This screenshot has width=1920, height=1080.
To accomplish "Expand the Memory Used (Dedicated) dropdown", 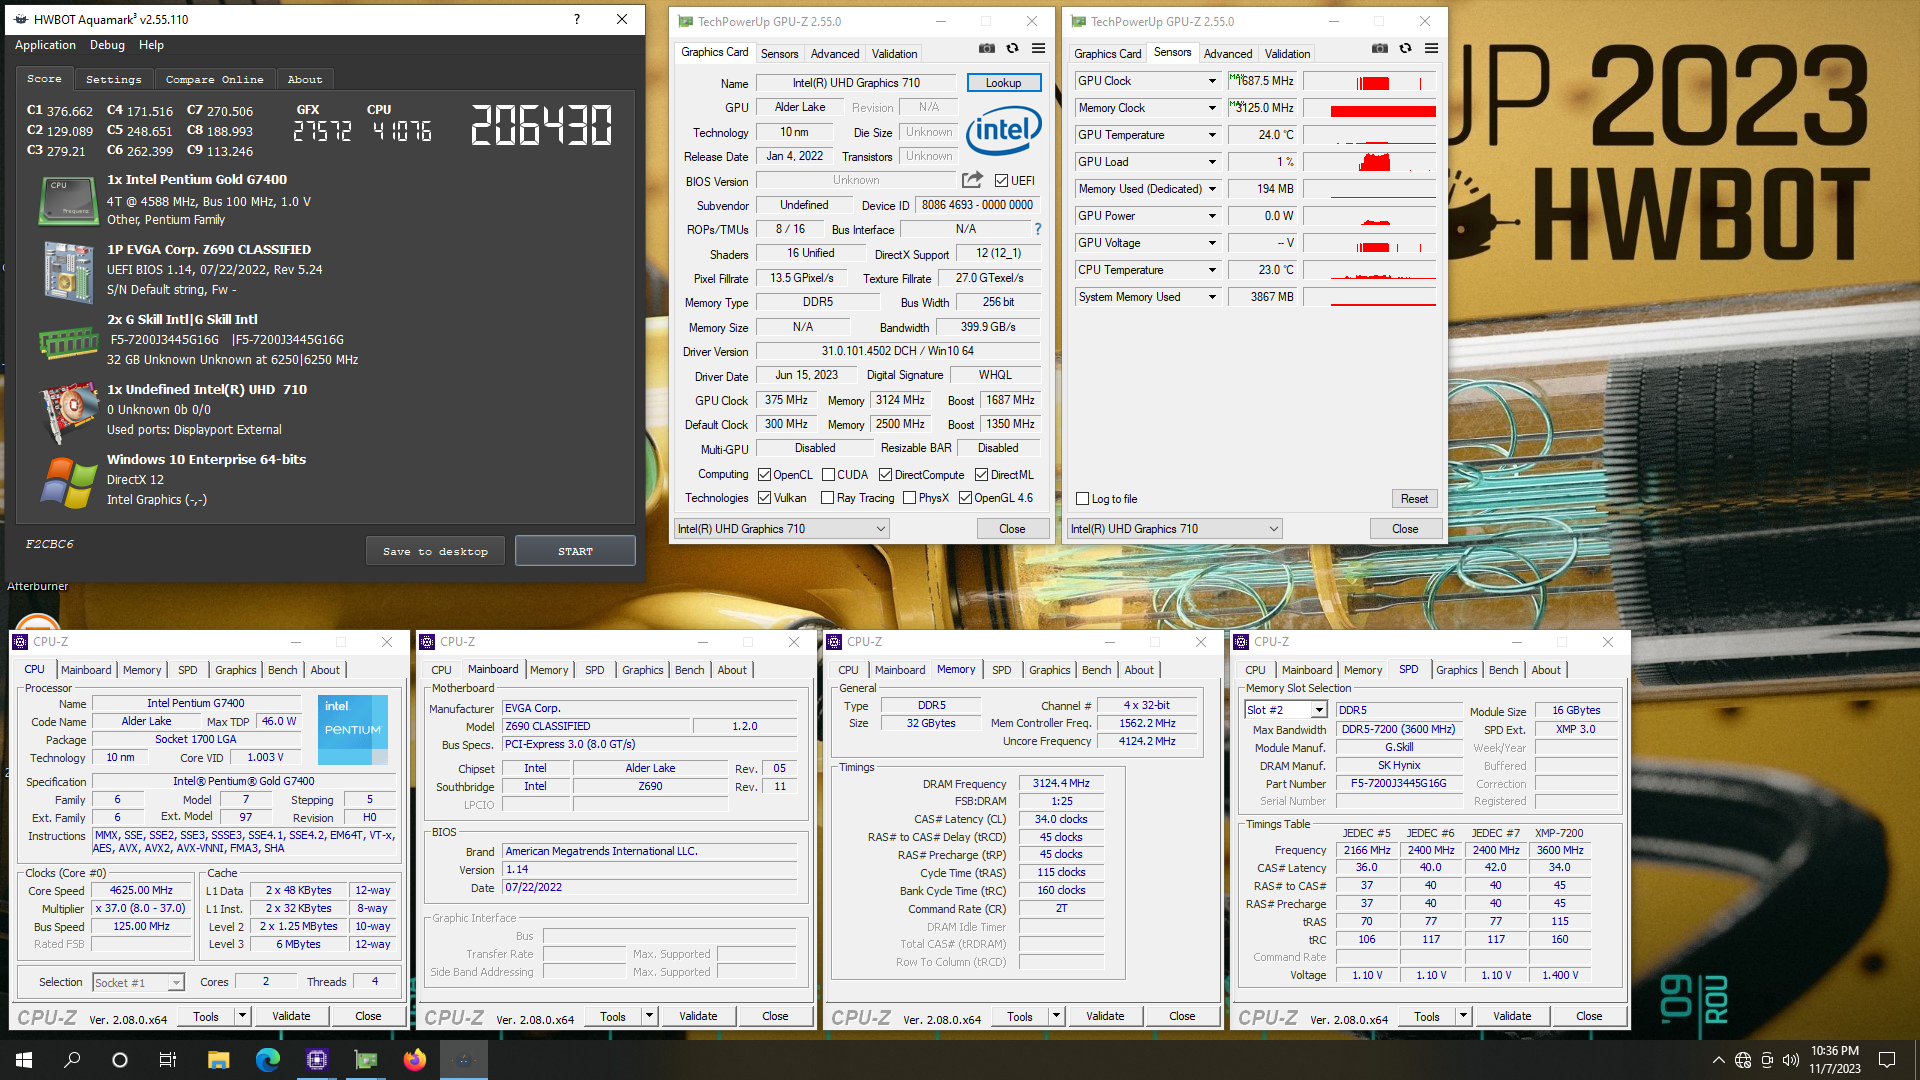I will pyautogui.click(x=1212, y=189).
